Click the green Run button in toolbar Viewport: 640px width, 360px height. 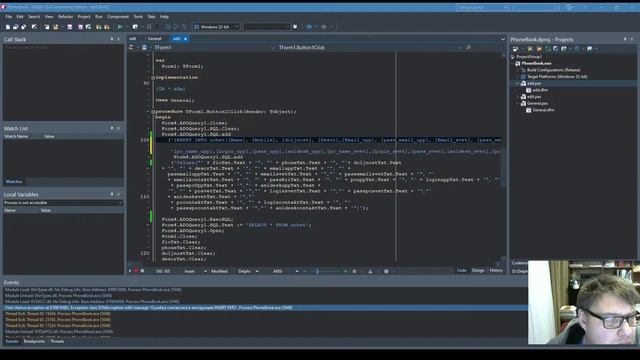coord(120,27)
